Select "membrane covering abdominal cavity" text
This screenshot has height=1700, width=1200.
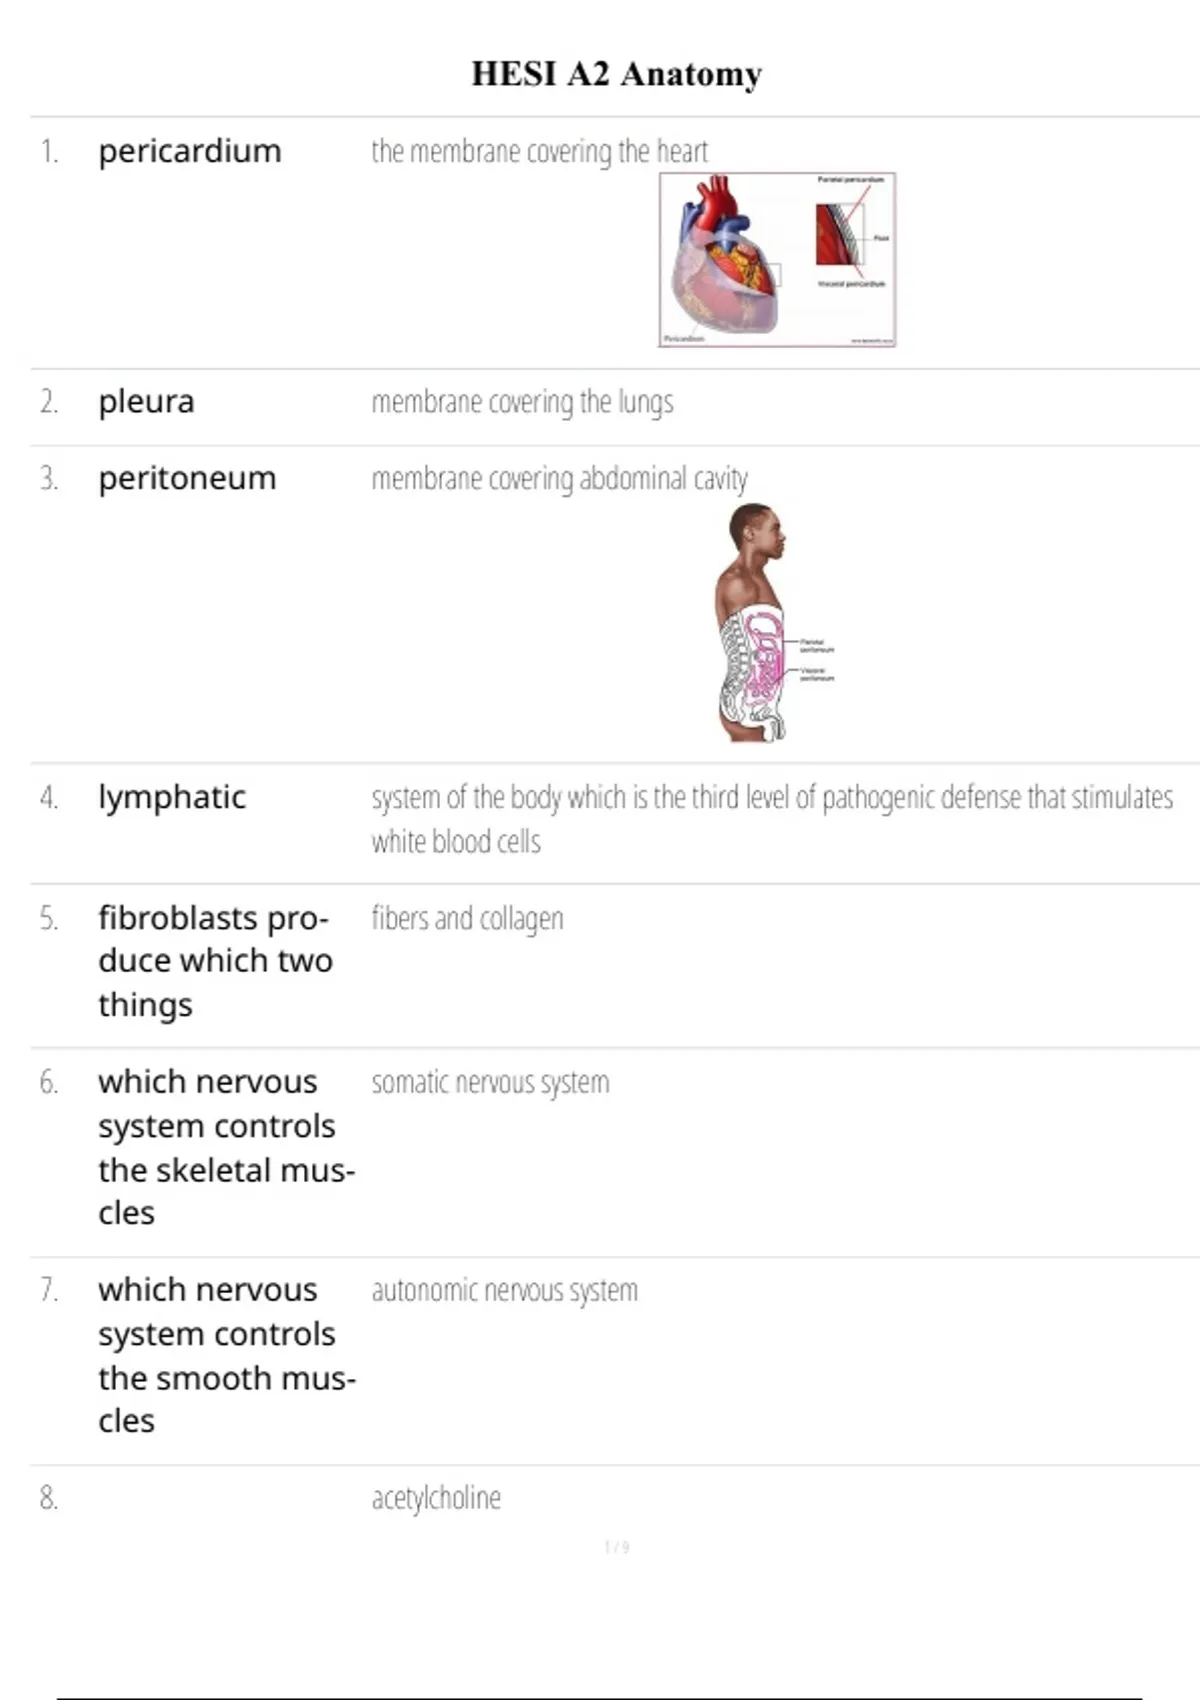tap(559, 478)
